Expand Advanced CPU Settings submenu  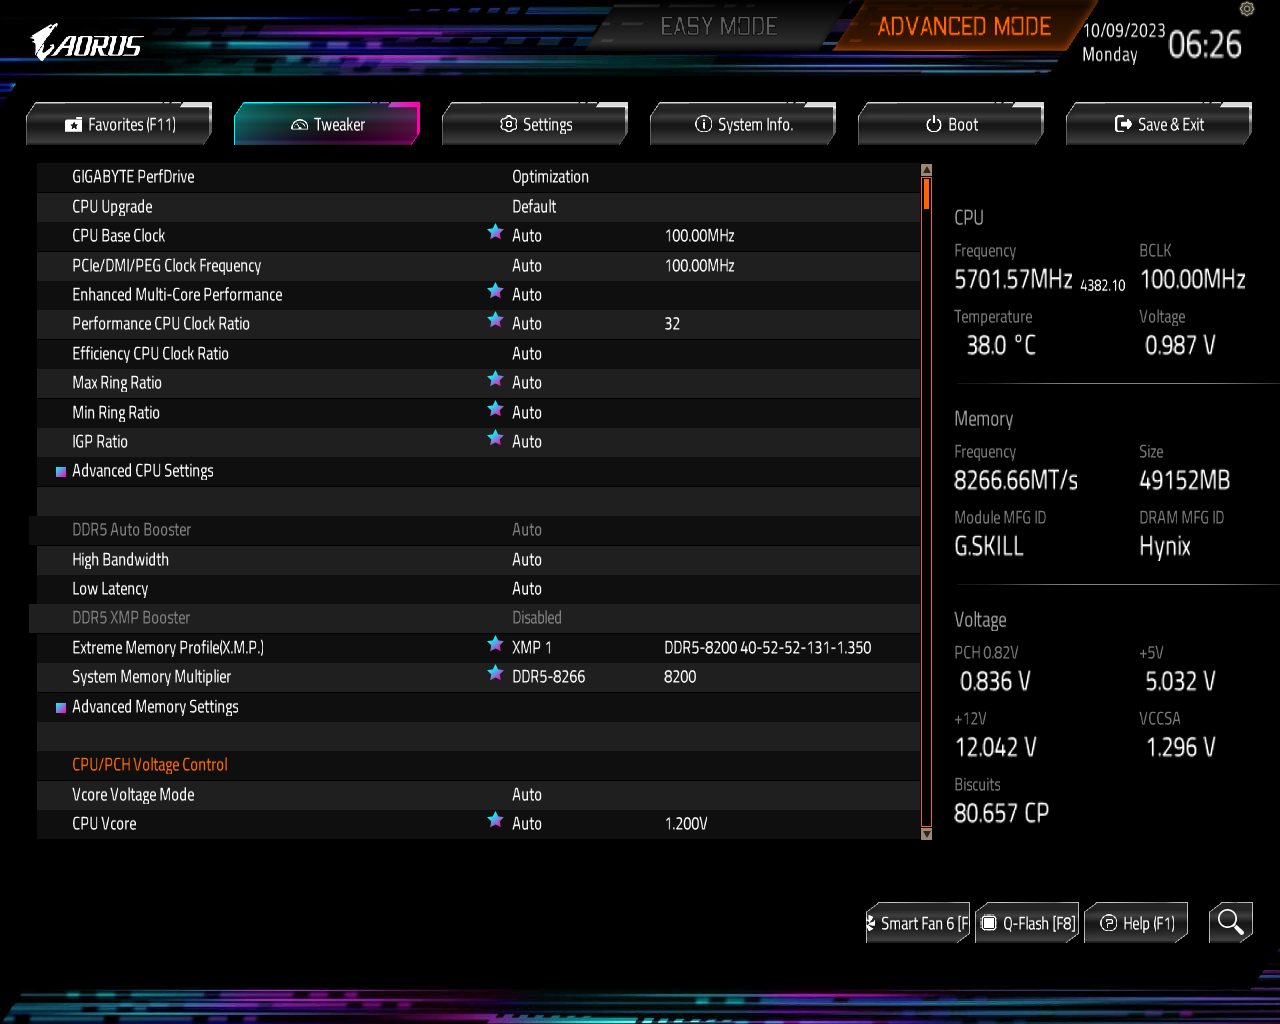click(143, 471)
